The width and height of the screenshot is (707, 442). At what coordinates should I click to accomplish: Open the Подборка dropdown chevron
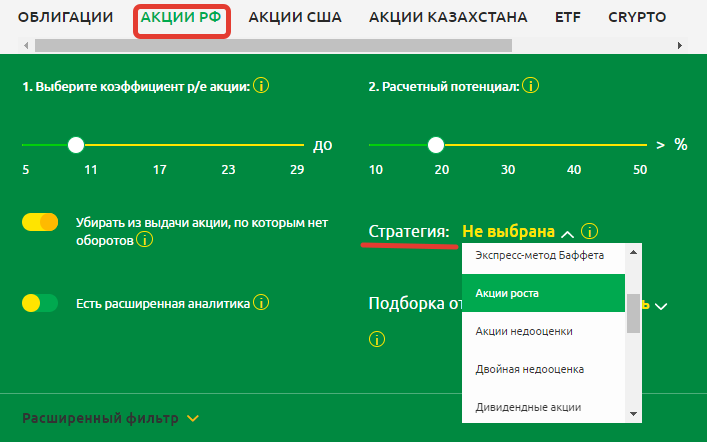coord(660,305)
